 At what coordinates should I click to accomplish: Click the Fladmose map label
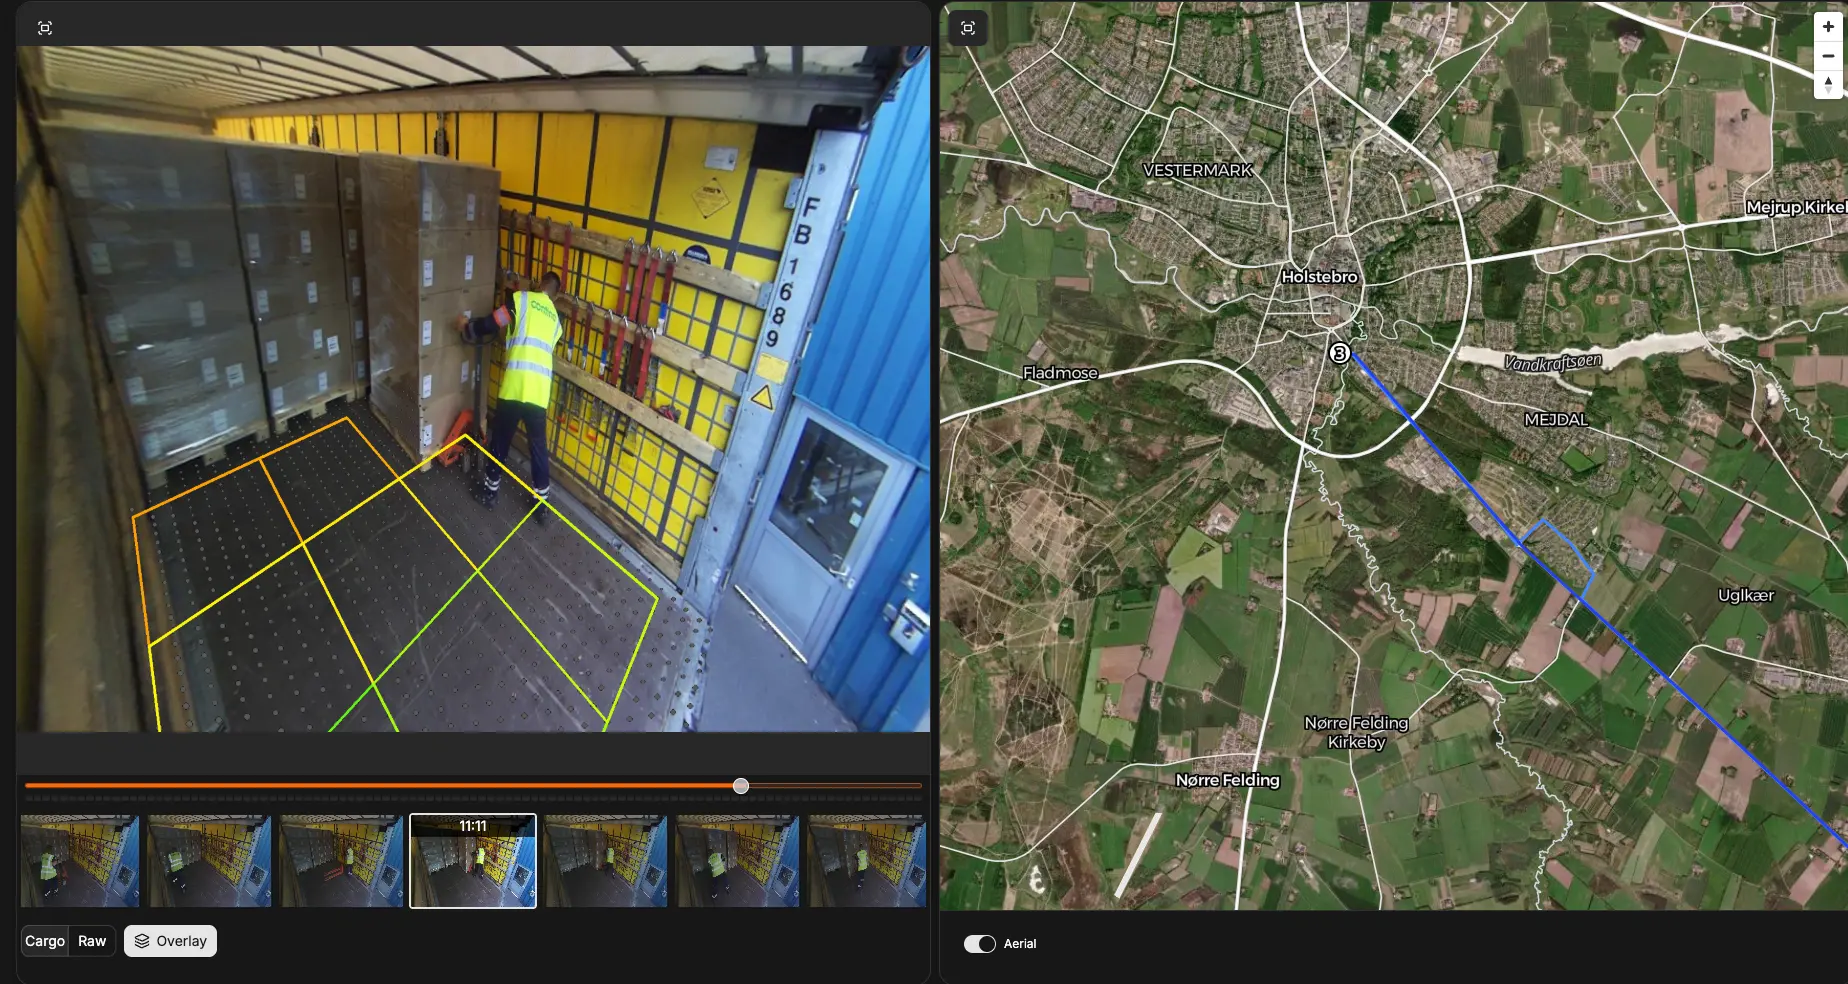(1060, 373)
